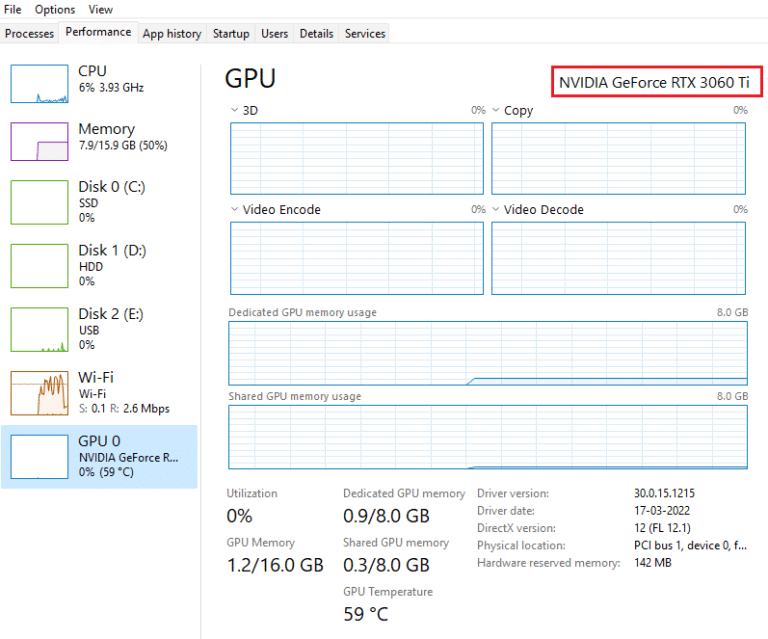Open the Video Encode engine dropdown
Screen dimensions: 768x639
234,209
